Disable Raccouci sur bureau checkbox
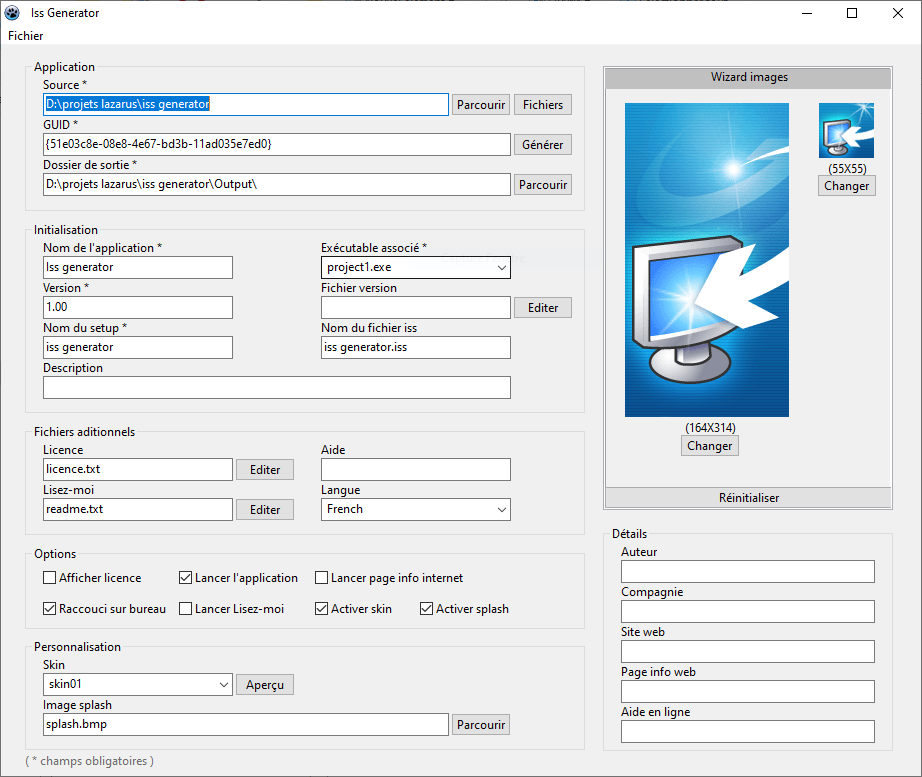922x777 pixels. pos(50,609)
